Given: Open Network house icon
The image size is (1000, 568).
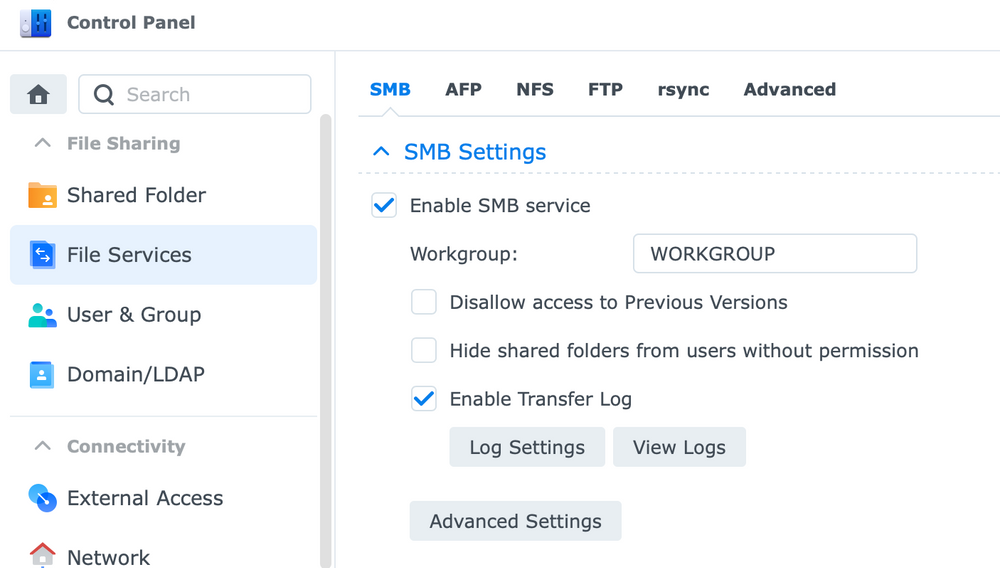Looking at the screenshot, I should (43, 555).
